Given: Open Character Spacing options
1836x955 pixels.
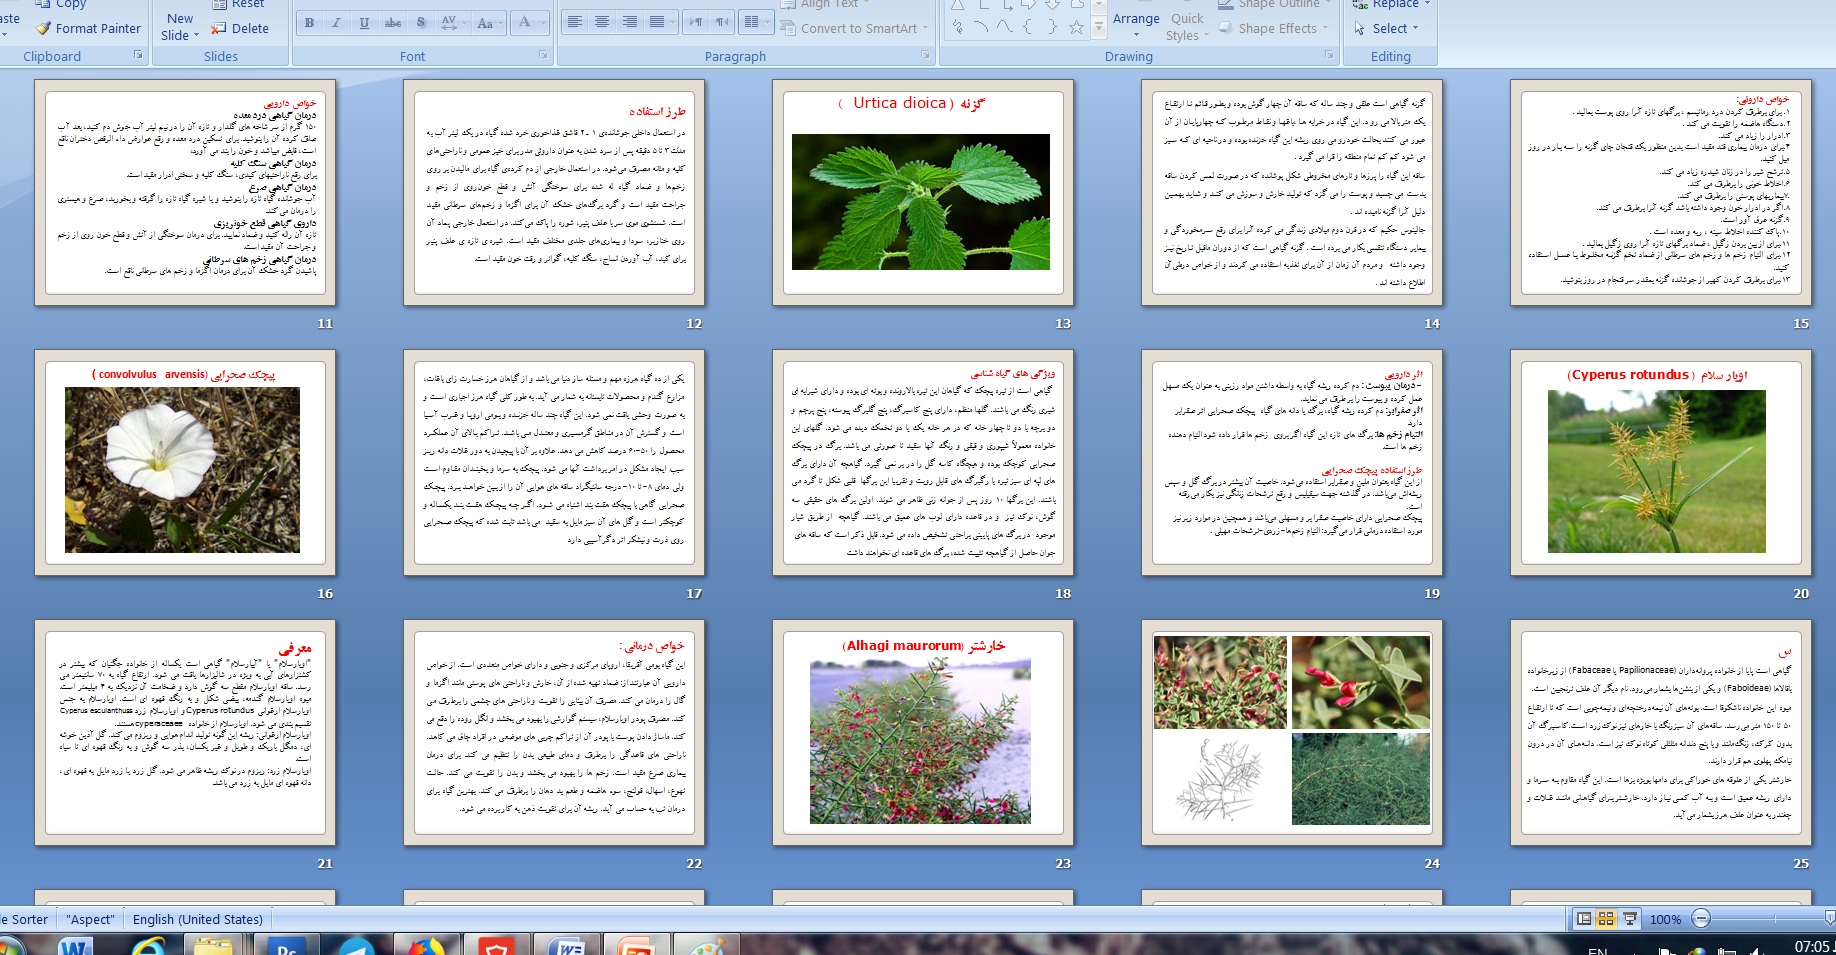Looking at the screenshot, I should [x=451, y=23].
